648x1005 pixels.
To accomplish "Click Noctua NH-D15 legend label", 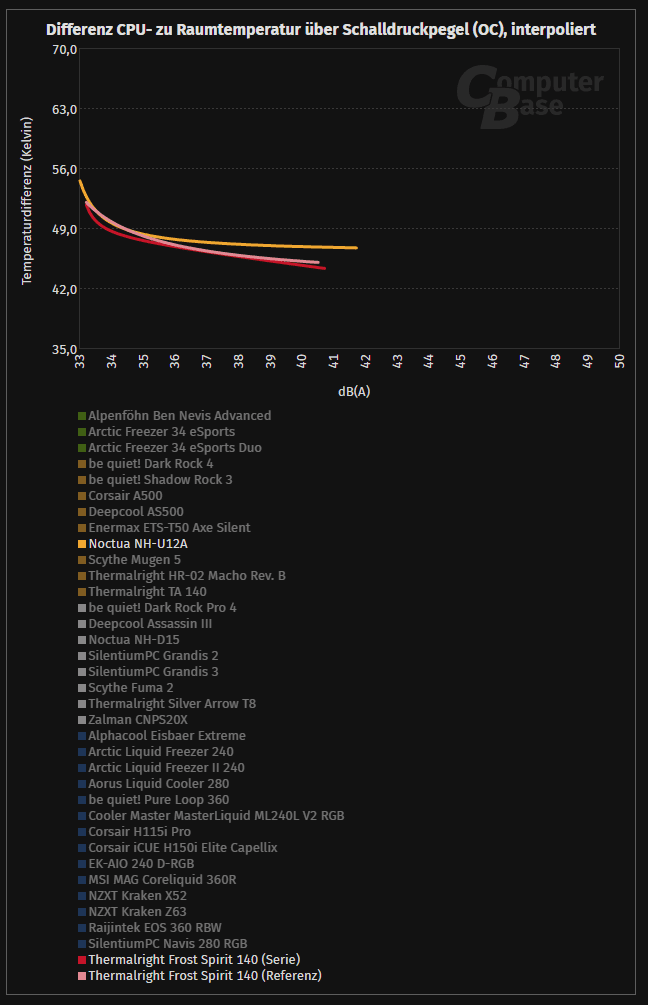I will tap(134, 640).
